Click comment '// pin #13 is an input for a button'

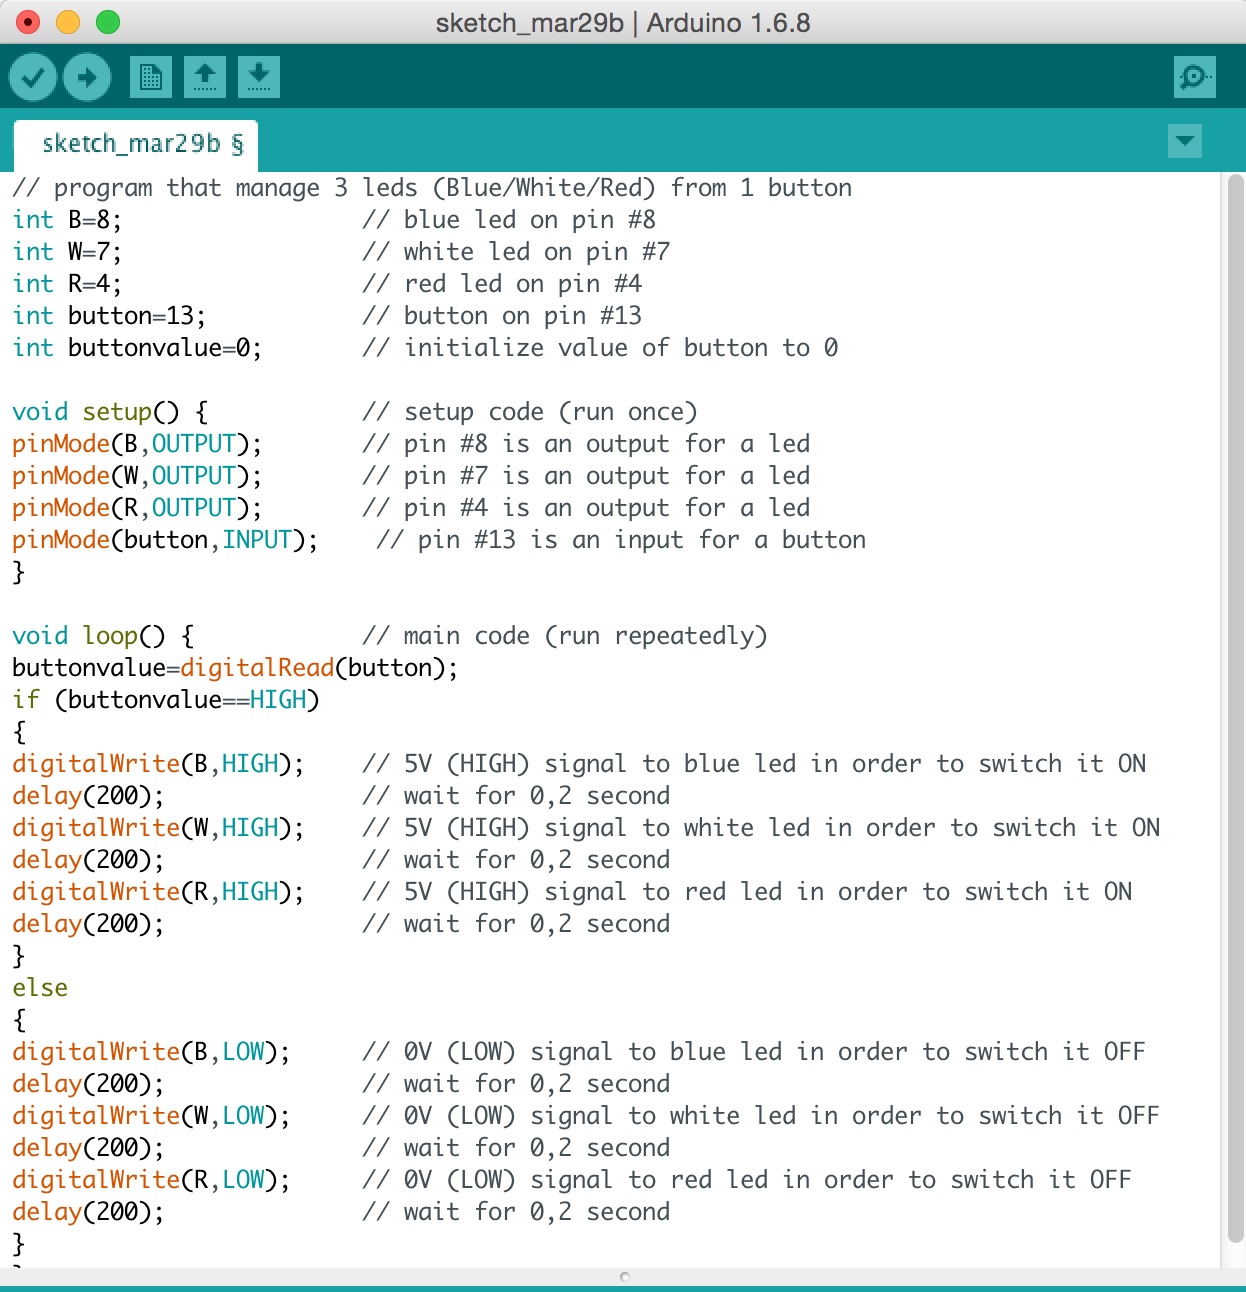click(621, 540)
